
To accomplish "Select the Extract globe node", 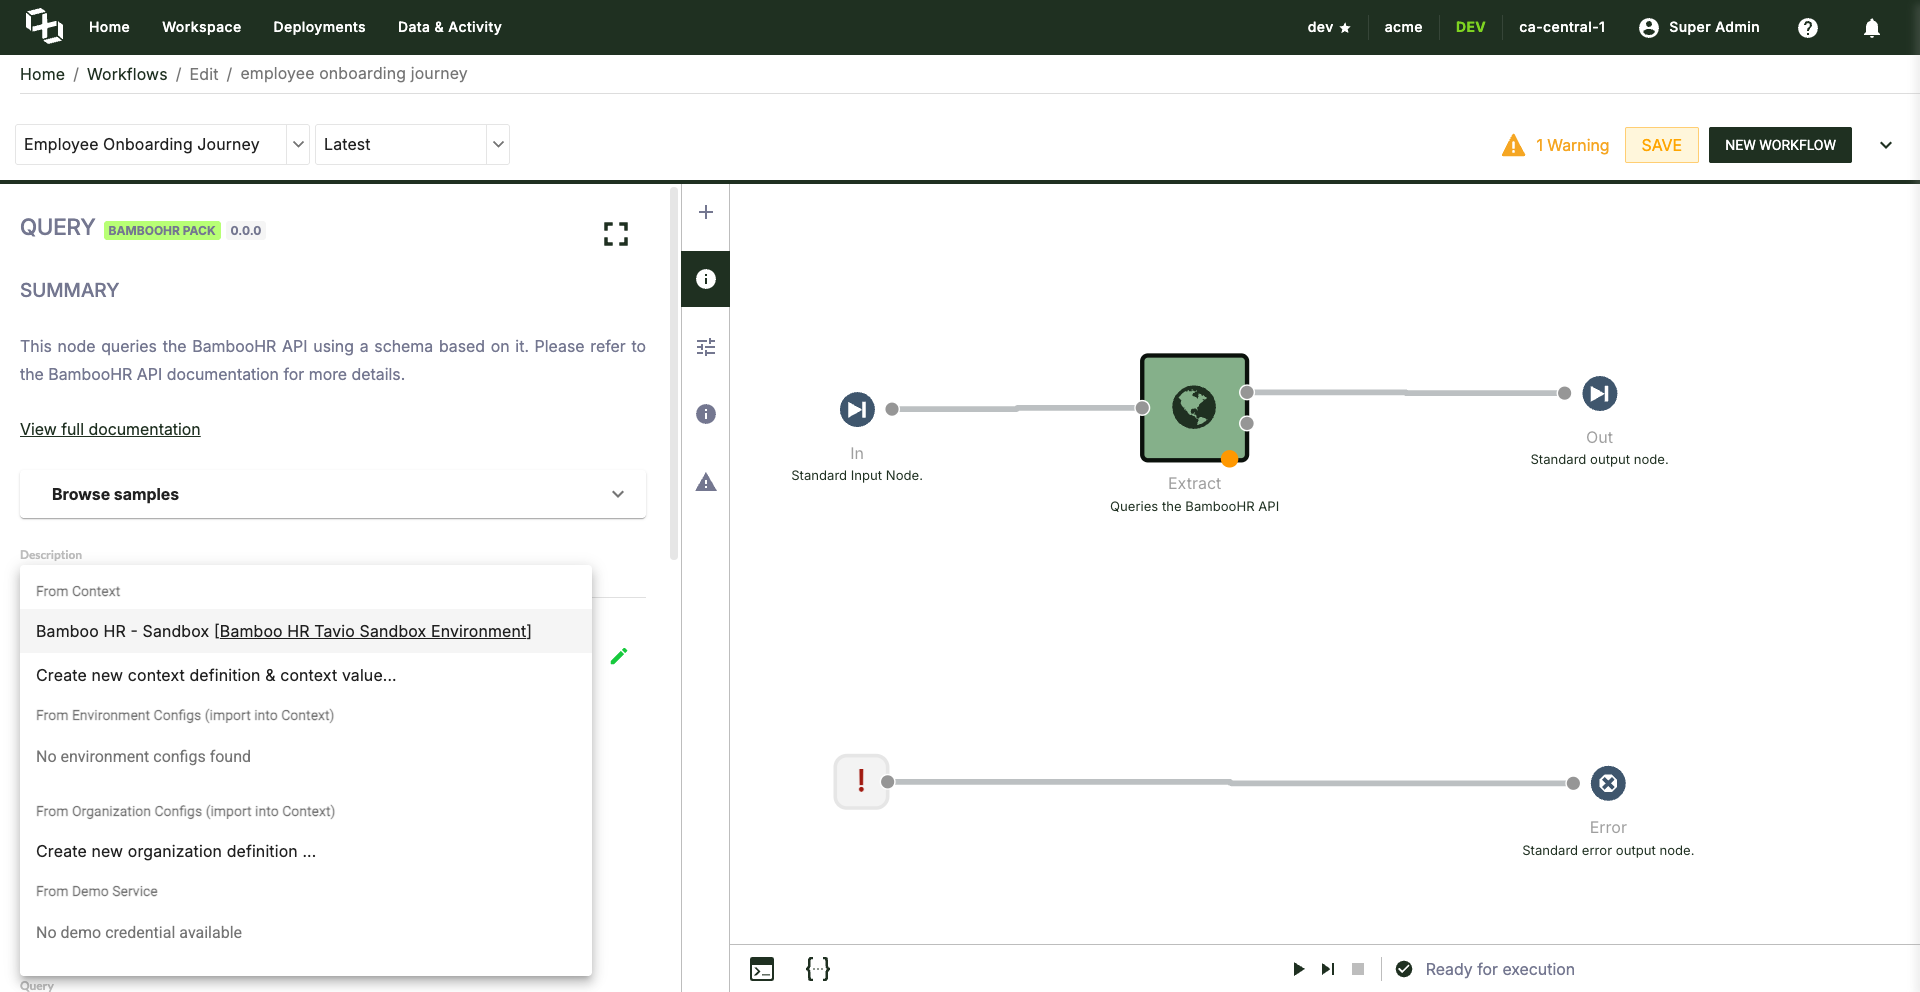I will coord(1194,407).
